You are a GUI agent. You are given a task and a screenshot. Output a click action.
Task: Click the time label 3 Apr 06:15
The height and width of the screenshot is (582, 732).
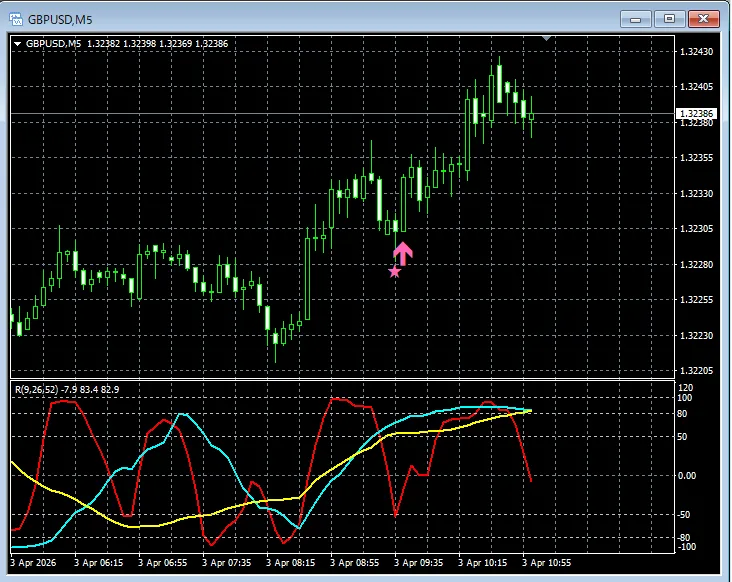99,563
